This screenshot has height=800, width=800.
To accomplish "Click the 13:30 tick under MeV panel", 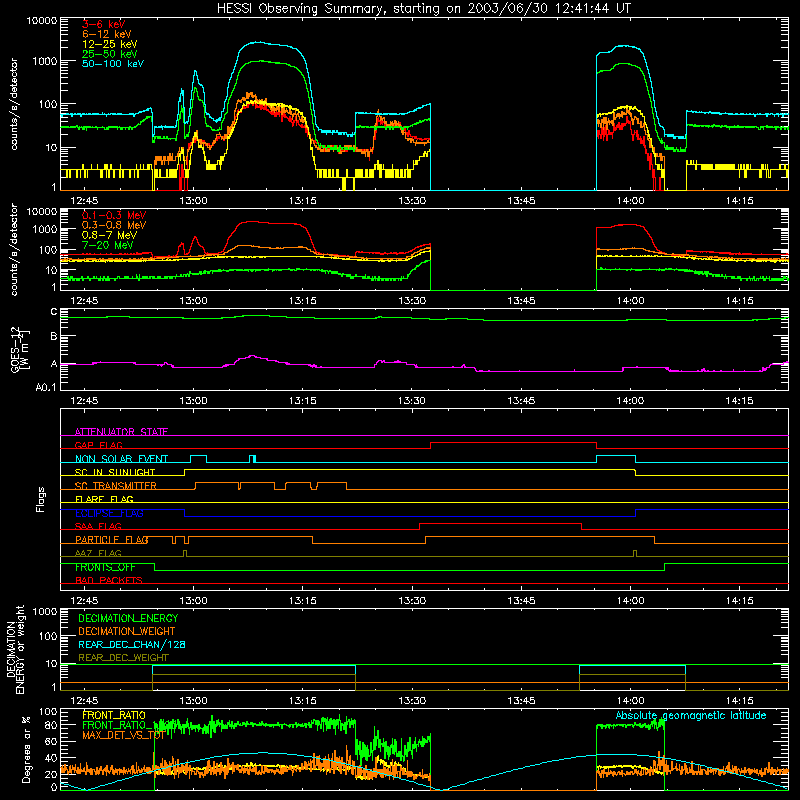I will click(412, 301).
